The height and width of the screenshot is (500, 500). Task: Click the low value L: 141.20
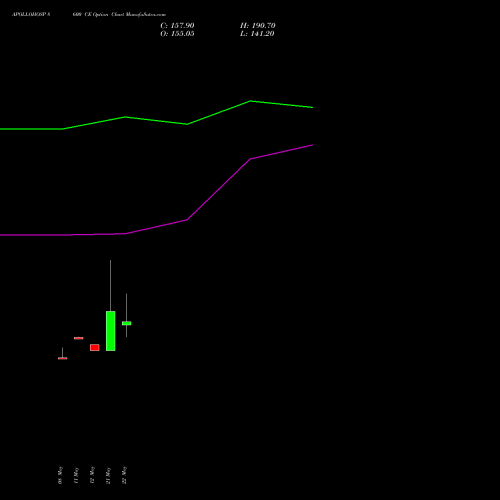click(x=257, y=34)
